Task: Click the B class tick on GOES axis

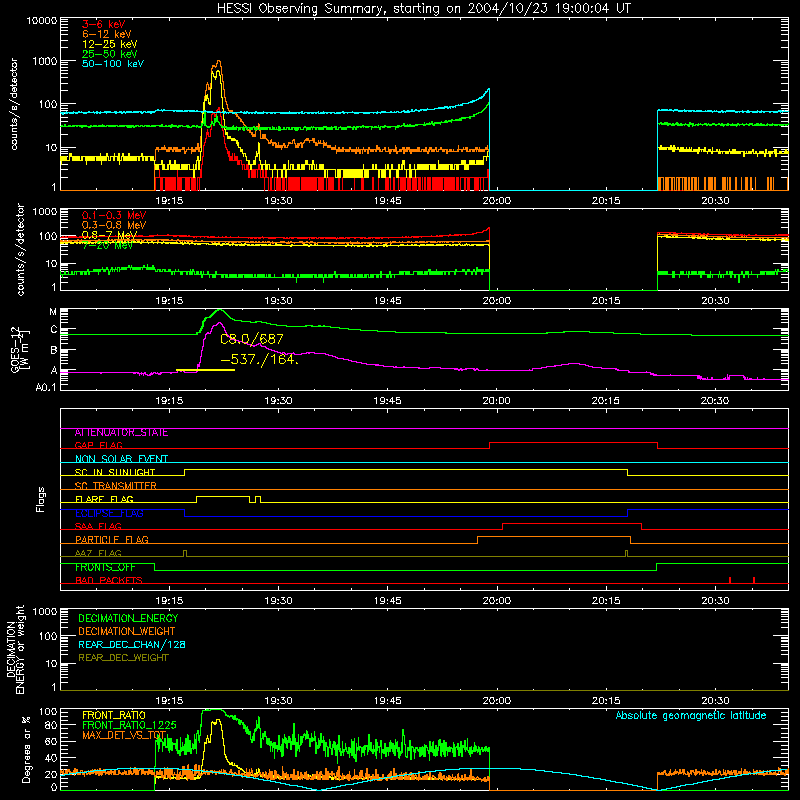Action: click(54, 351)
